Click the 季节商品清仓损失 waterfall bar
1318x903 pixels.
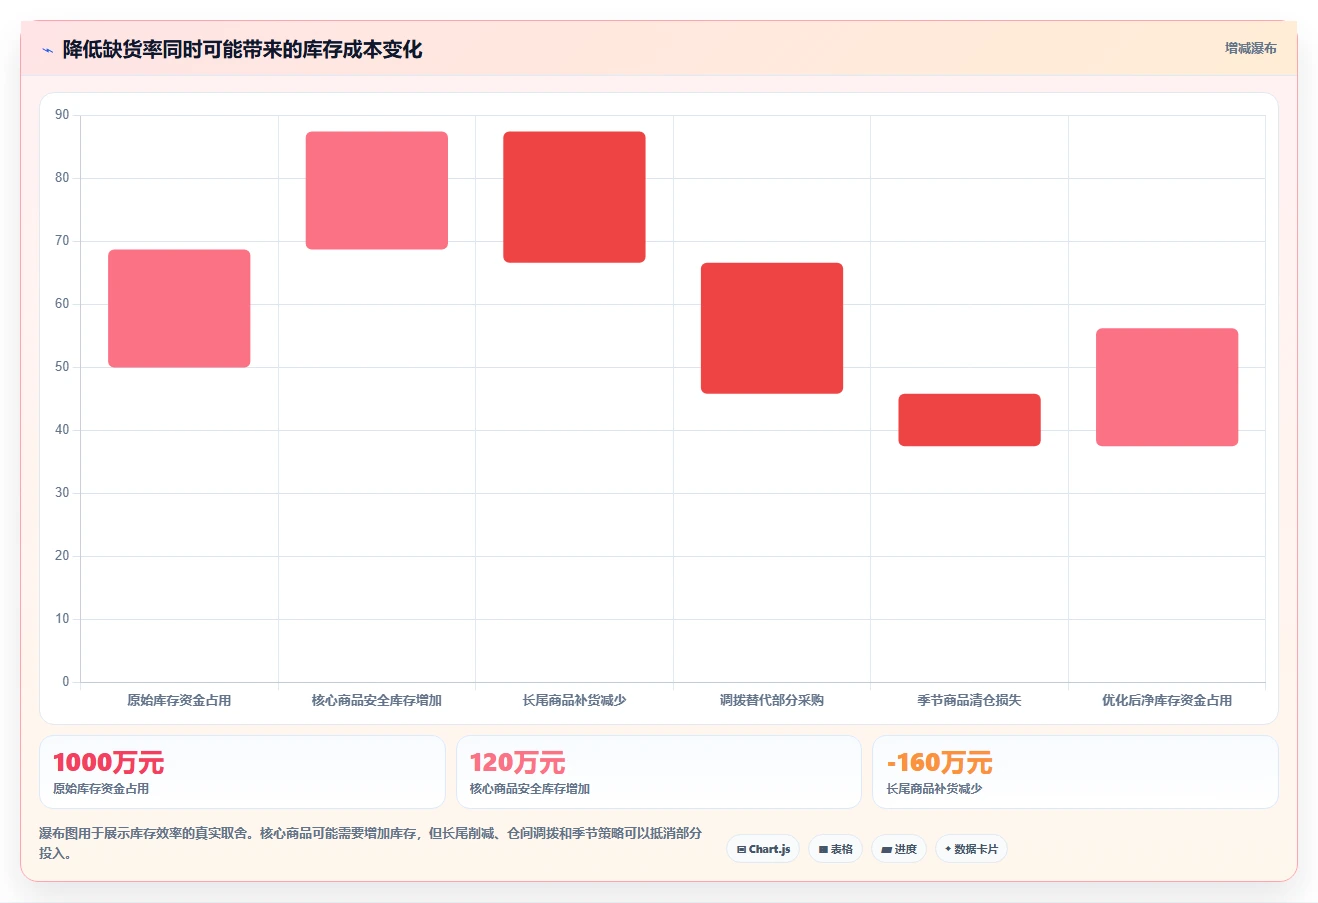(x=969, y=420)
